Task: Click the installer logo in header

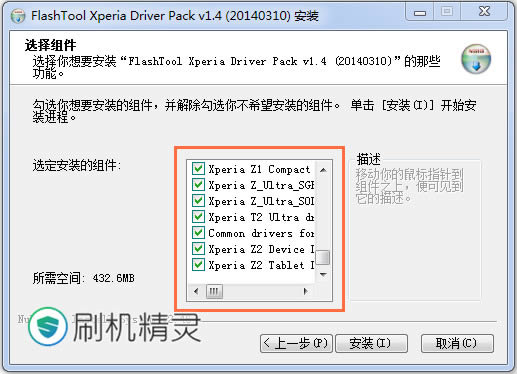Action: point(476,59)
